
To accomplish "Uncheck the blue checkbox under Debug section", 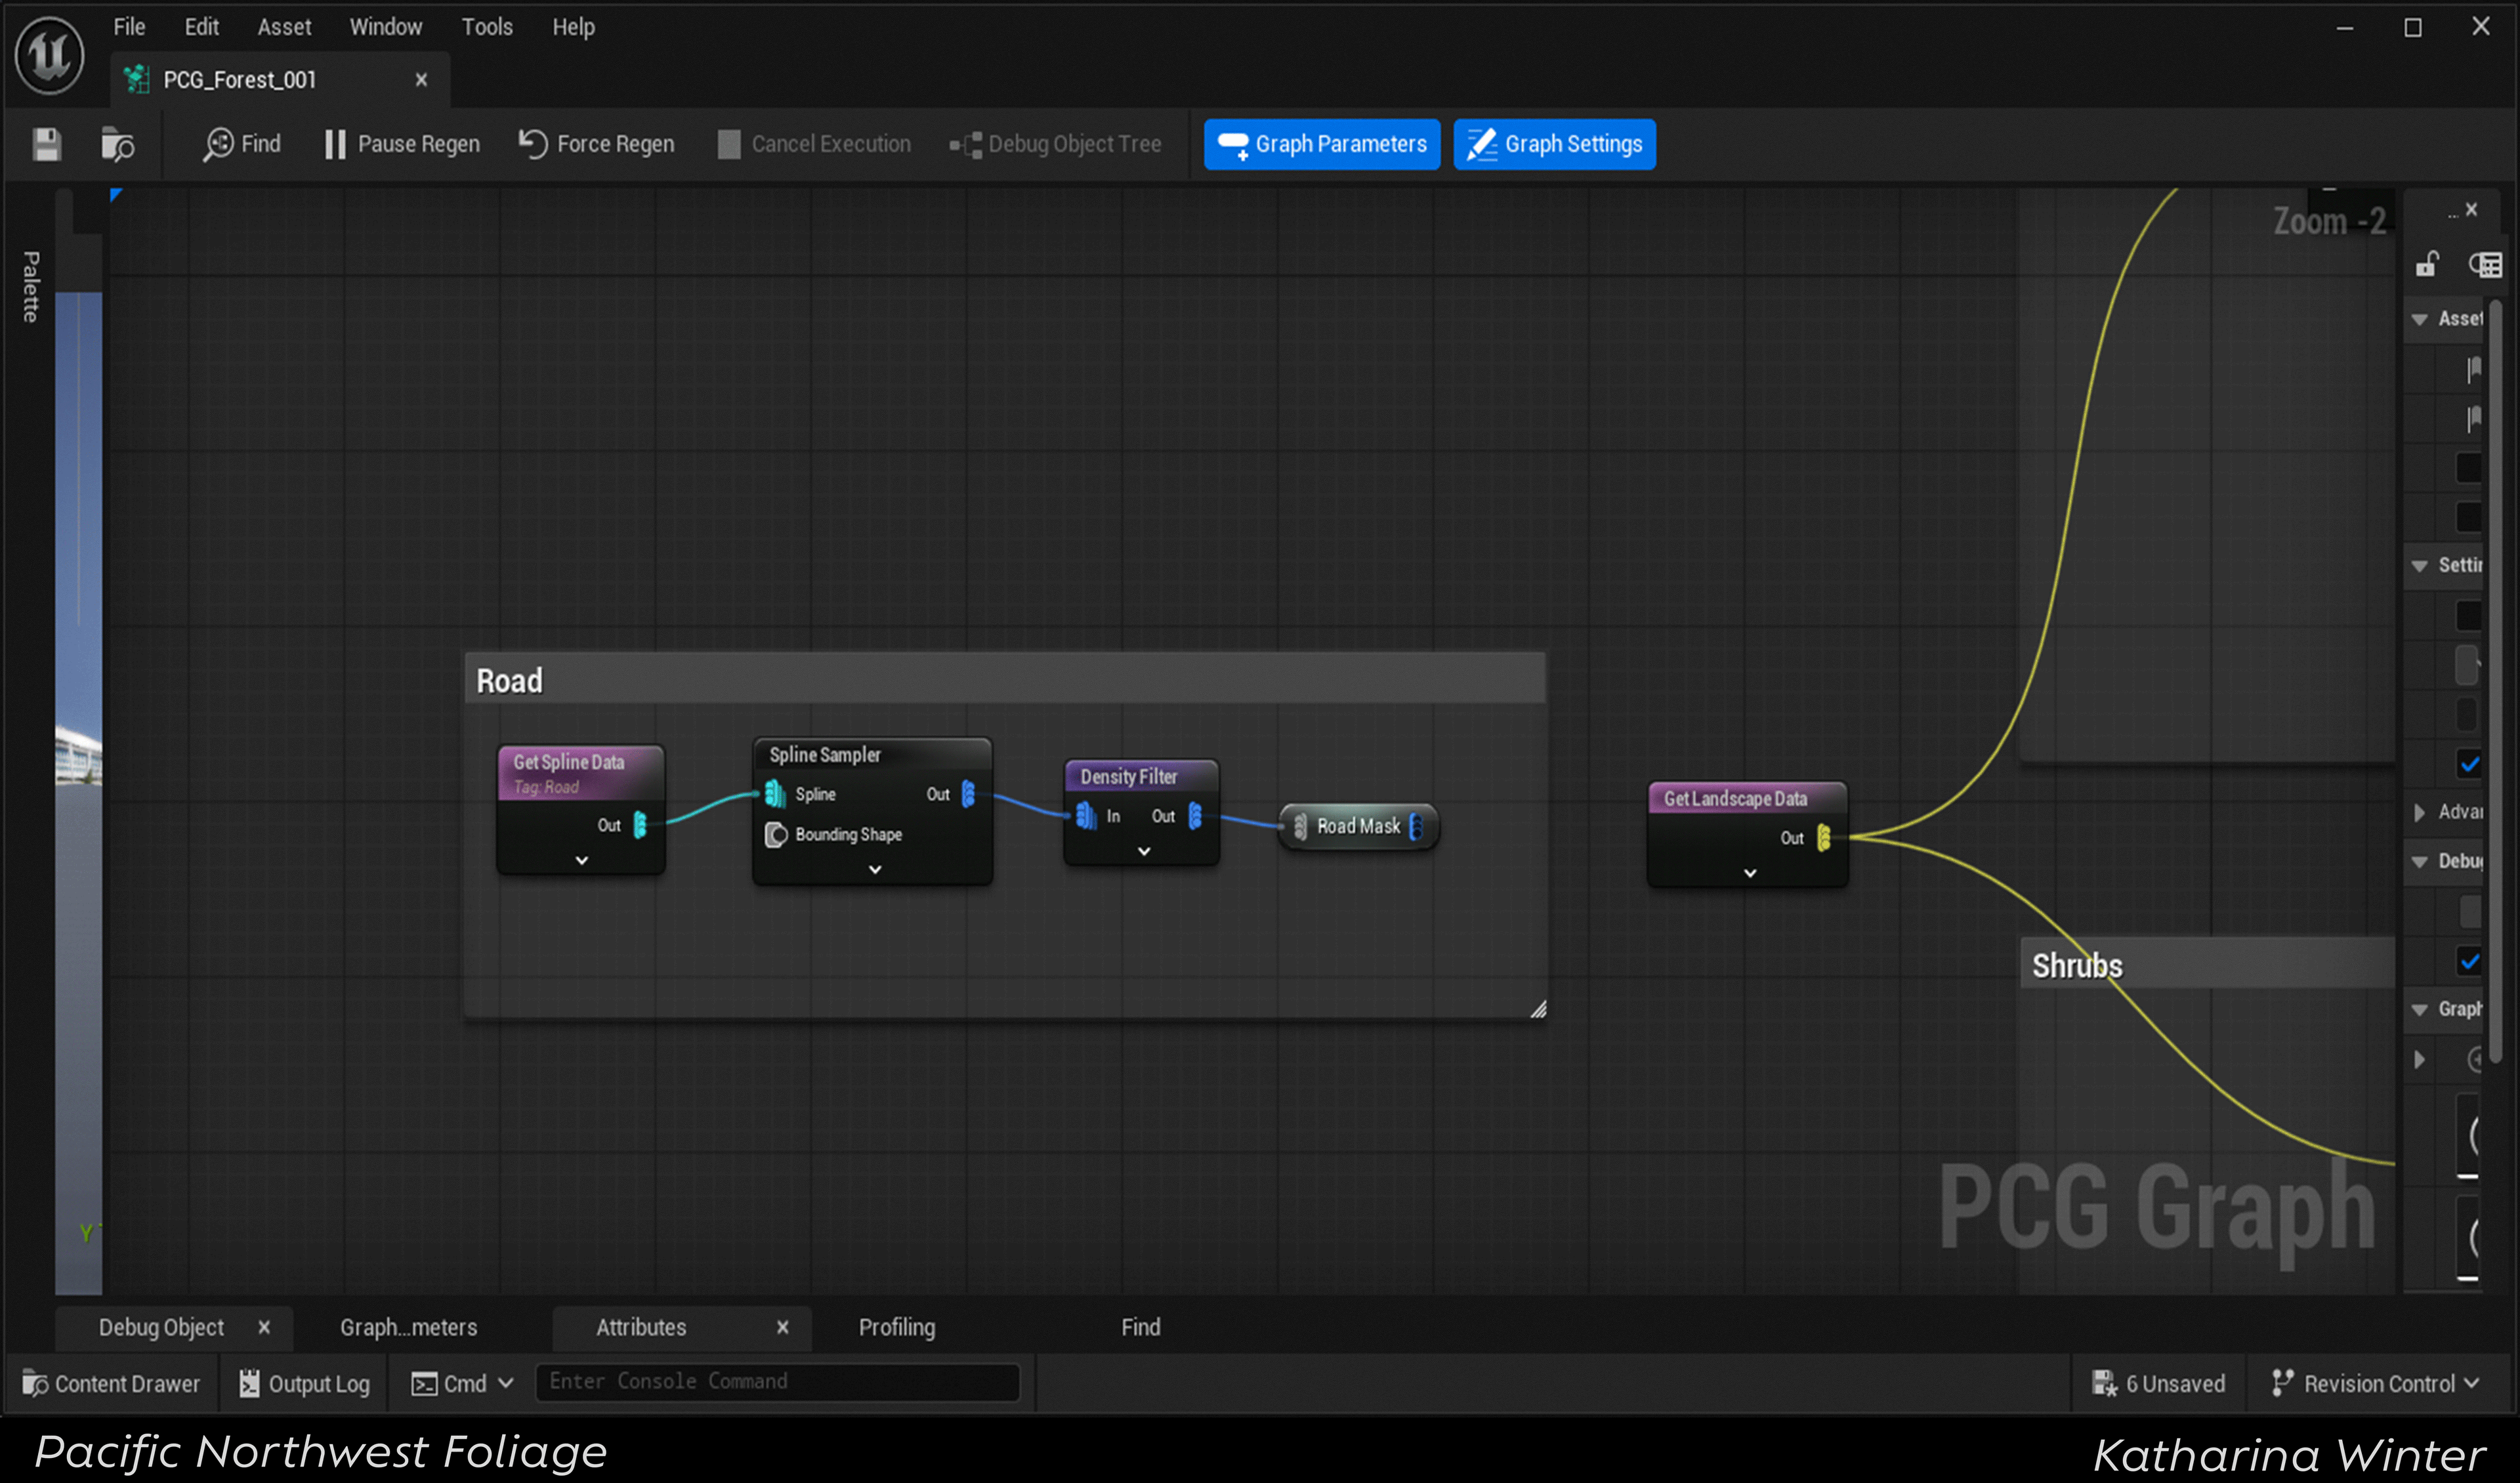I will pyautogui.click(x=2469, y=961).
